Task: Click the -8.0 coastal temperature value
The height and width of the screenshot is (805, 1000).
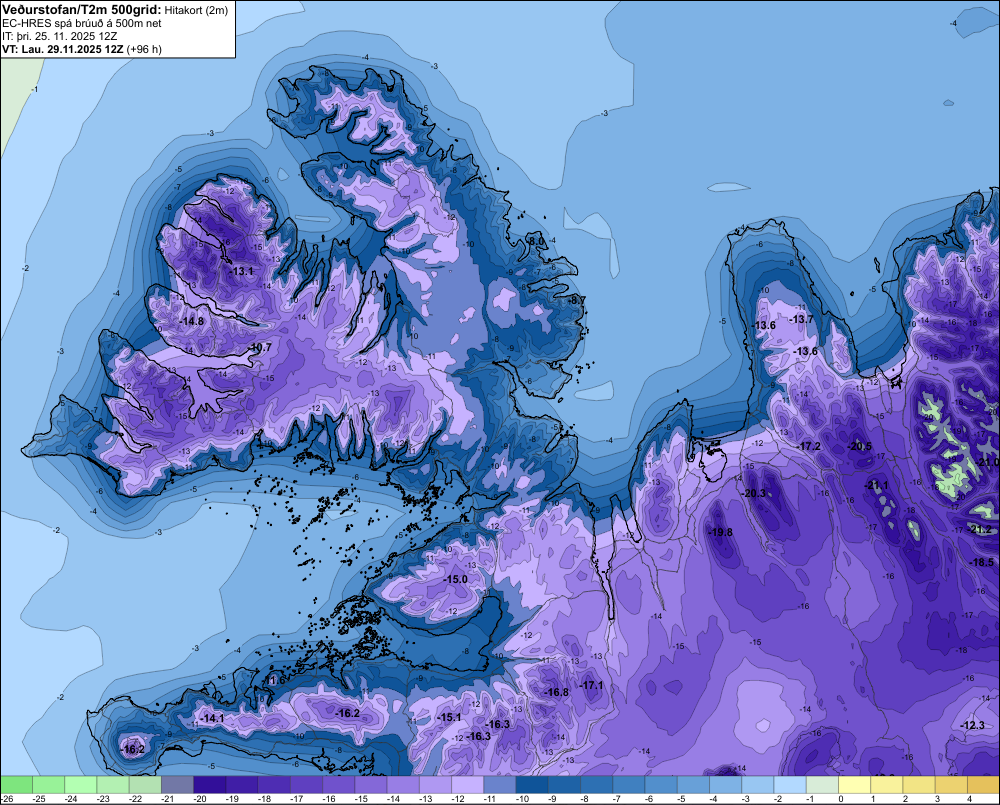Action: click(x=537, y=241)
